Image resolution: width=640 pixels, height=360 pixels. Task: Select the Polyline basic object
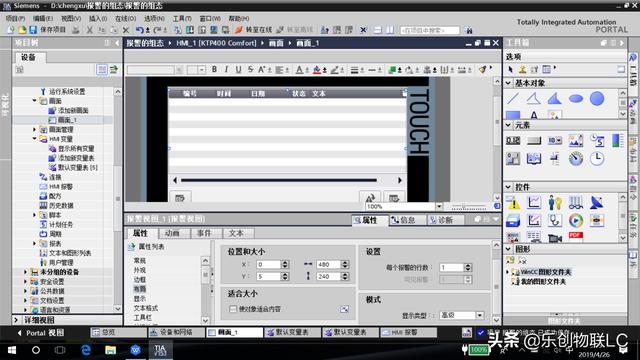pyautogui.click(x=533, y=98)
